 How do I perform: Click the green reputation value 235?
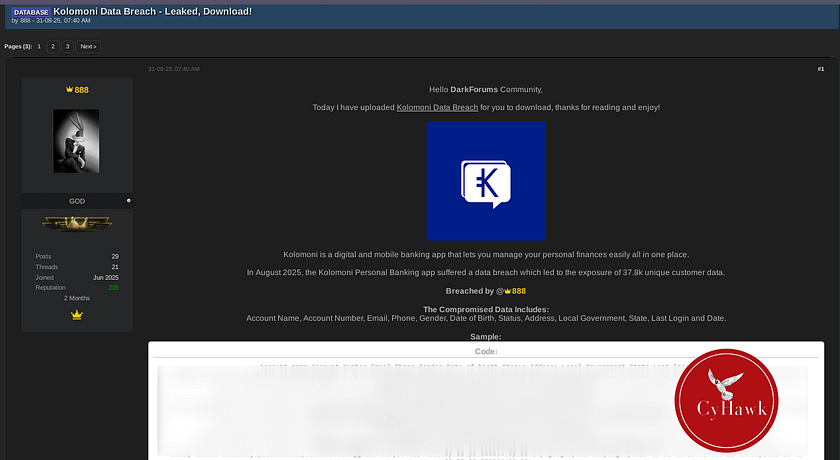click(x=114, y=288)
